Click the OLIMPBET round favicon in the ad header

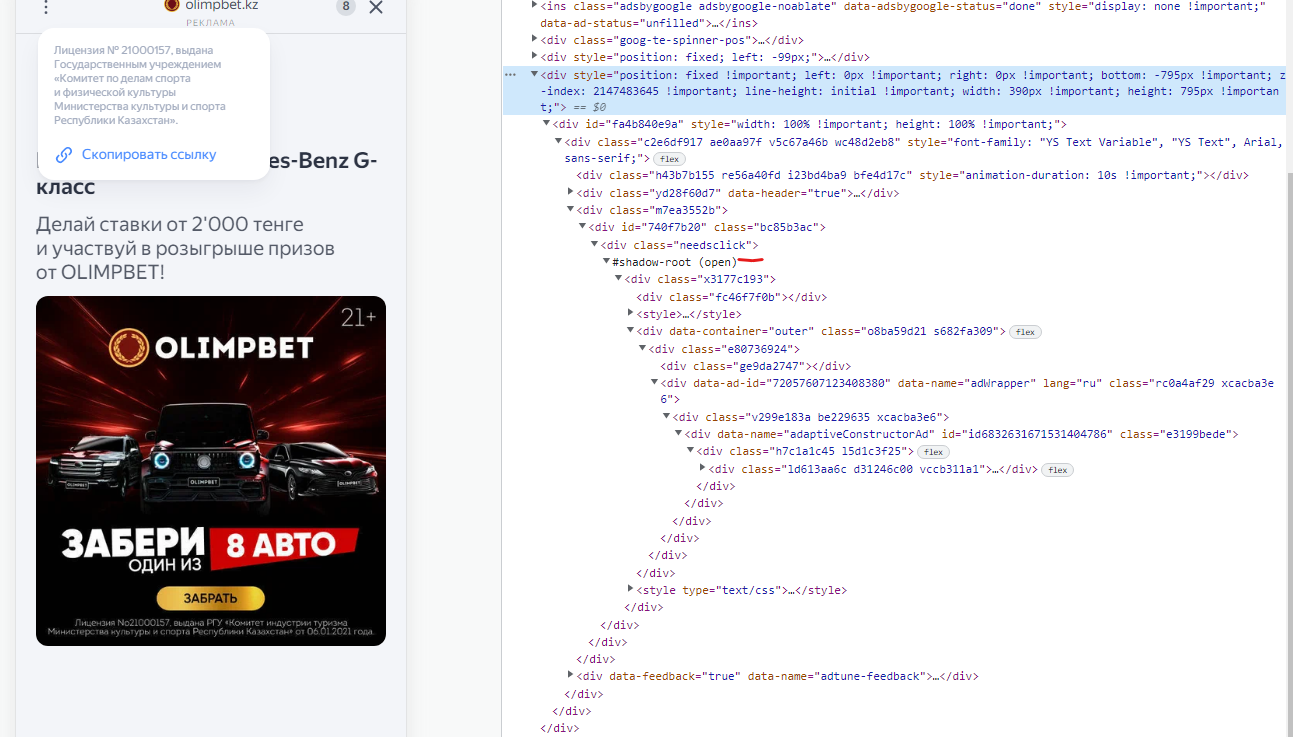pyautogui.click(x=171, y=5)
